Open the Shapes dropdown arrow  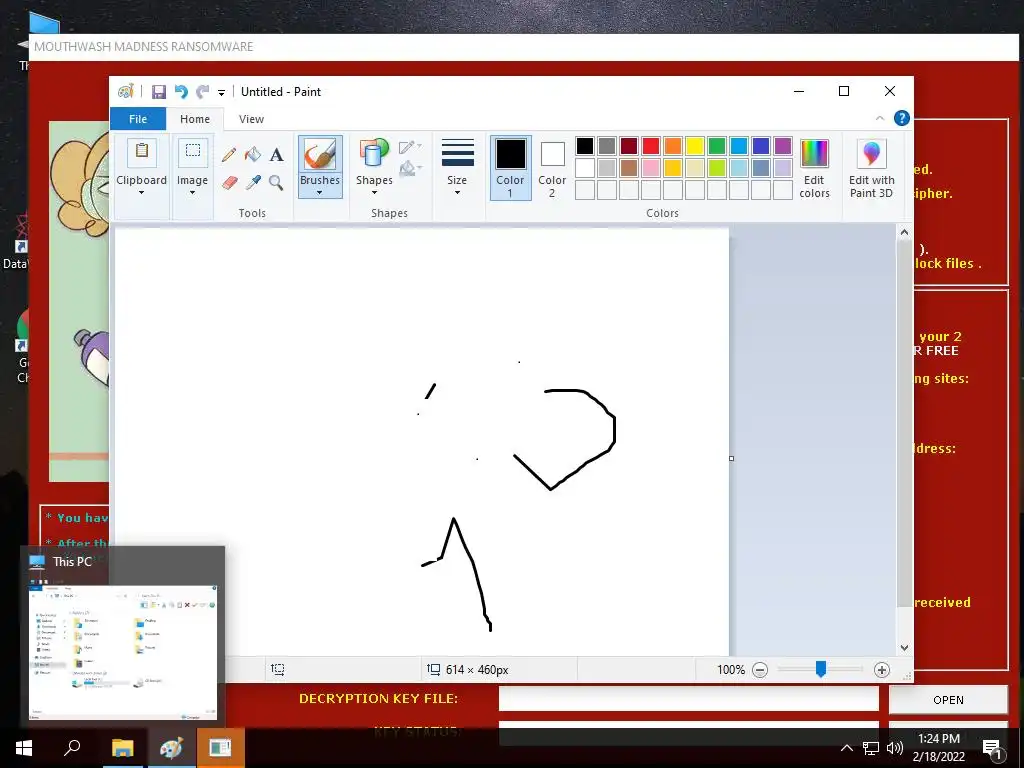tap(374, 193)
